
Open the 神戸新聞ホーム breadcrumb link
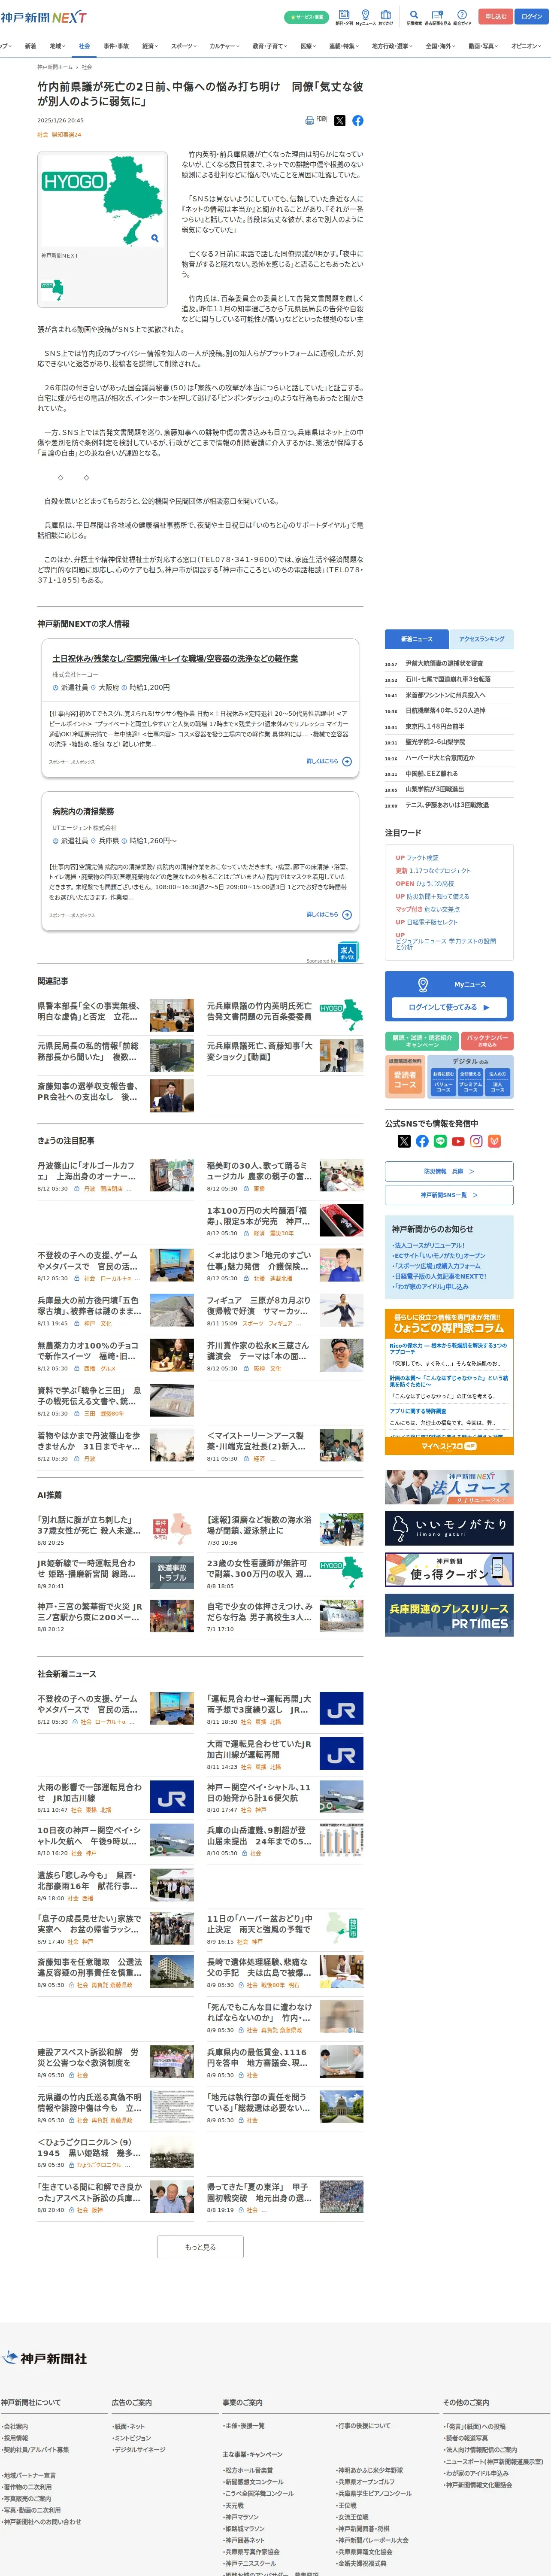tap(55, 67)
